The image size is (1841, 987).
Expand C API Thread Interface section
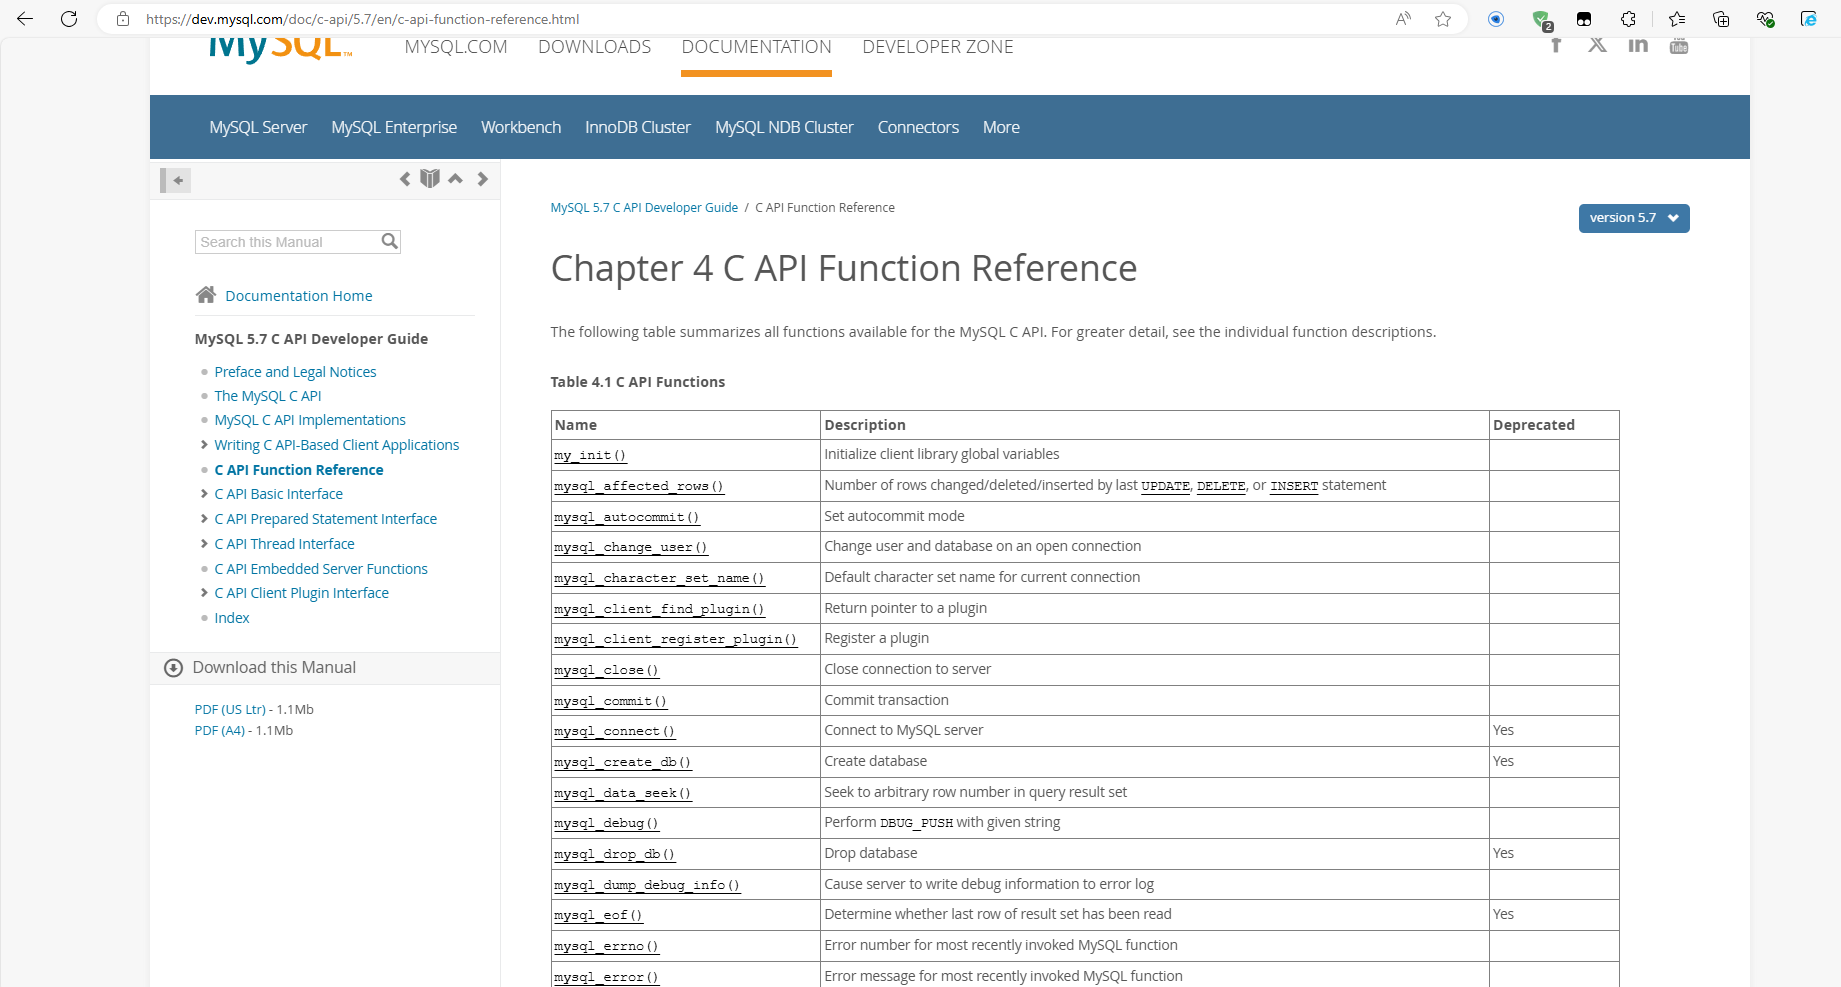(x=204, y=544)
